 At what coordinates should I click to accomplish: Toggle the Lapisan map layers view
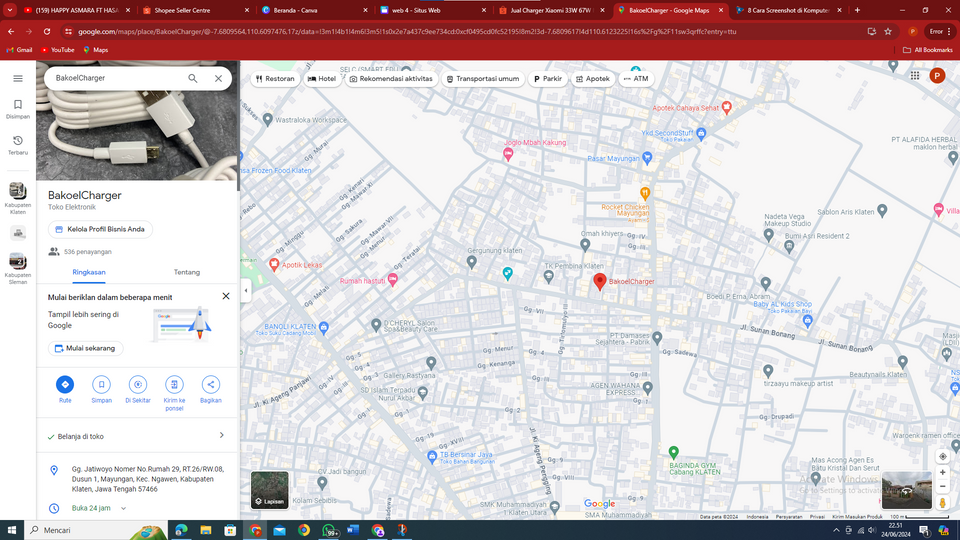tap(270, 490)
